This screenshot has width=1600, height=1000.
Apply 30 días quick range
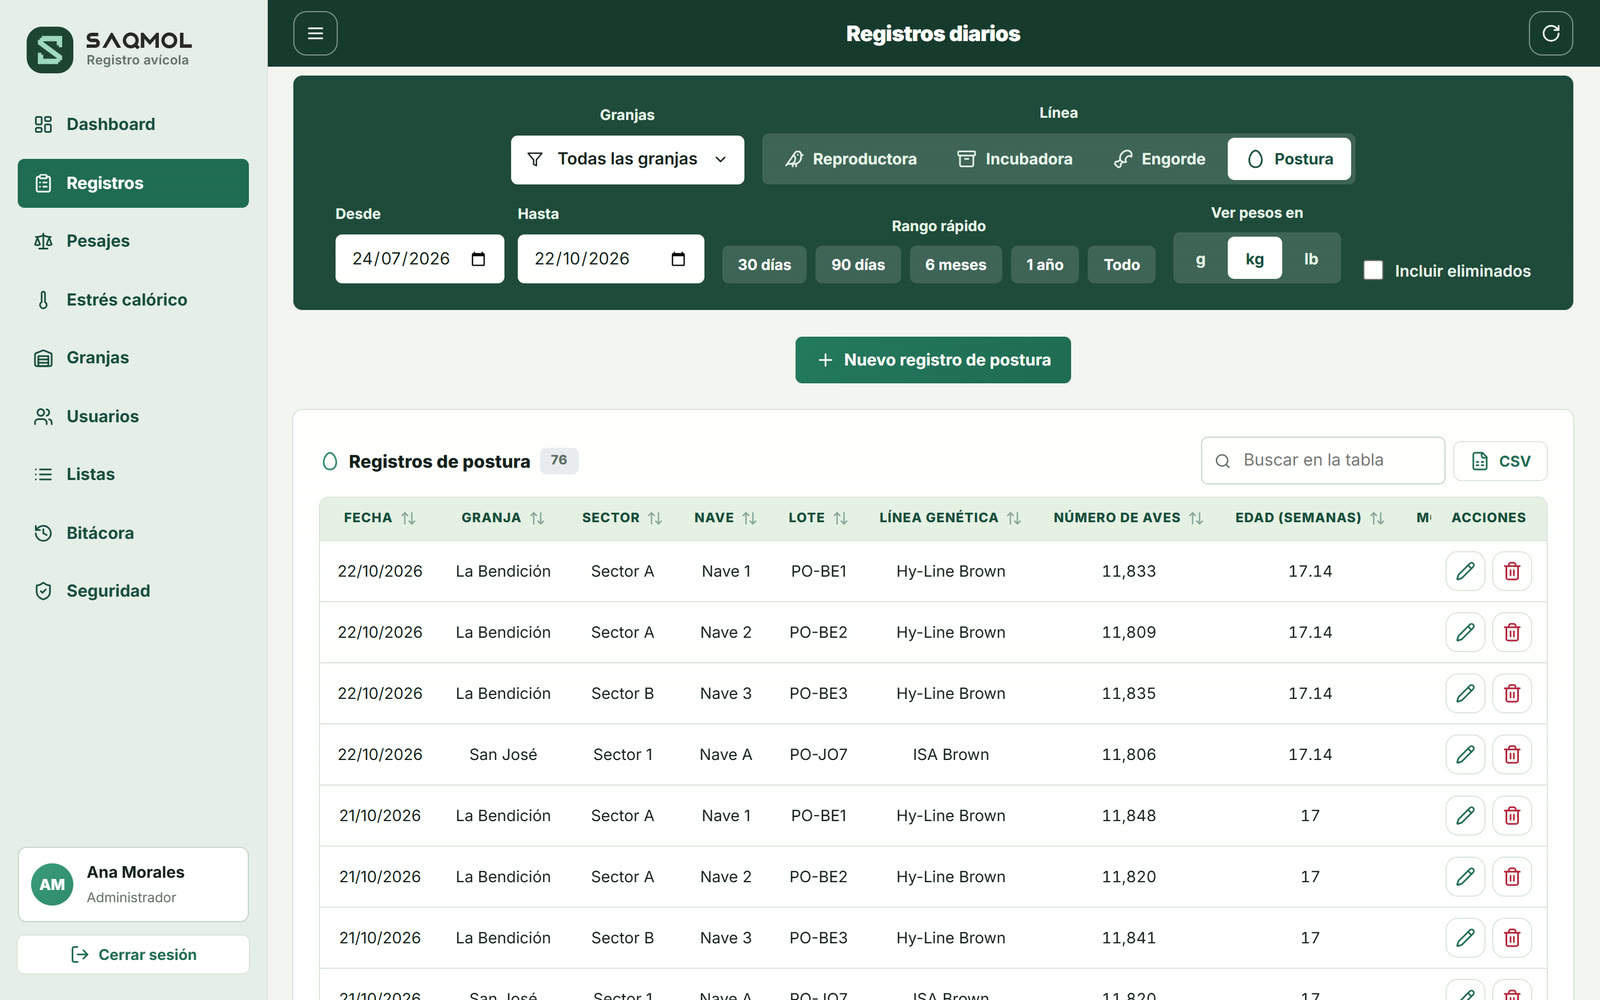(x=764, y=265)
